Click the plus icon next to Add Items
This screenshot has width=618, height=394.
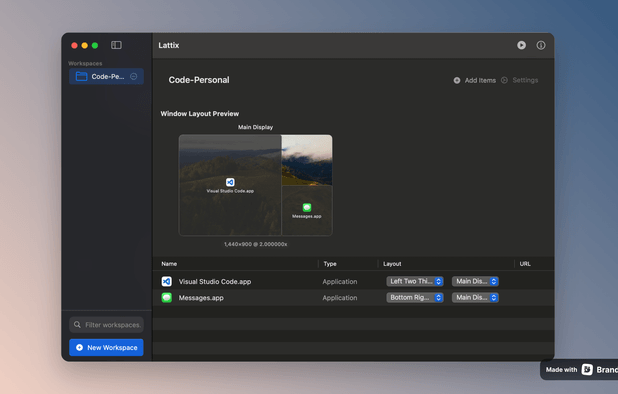coord(457,80)
